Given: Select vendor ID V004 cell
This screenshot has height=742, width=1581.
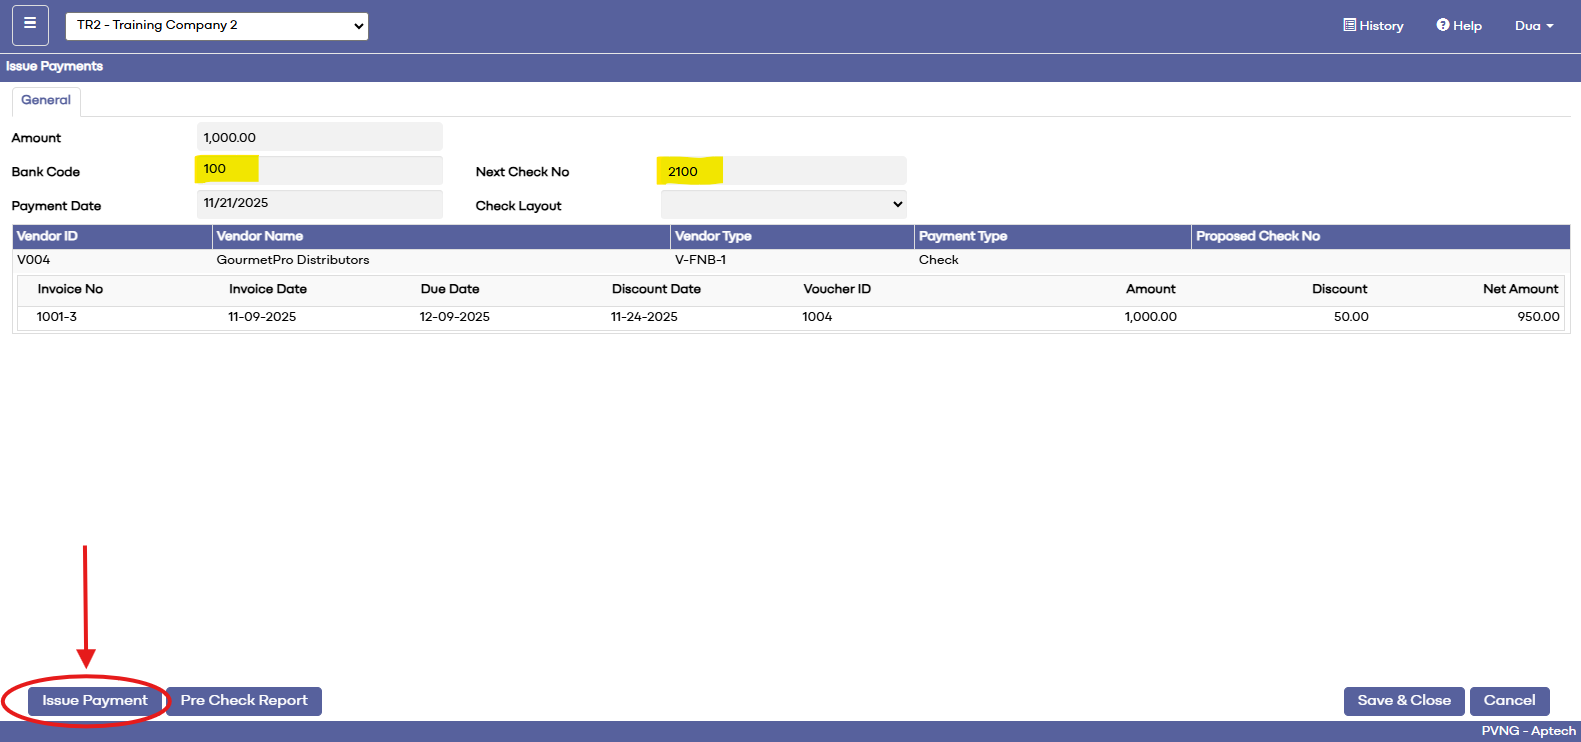Looking at the screenshot, I should [x=34, y=260].
